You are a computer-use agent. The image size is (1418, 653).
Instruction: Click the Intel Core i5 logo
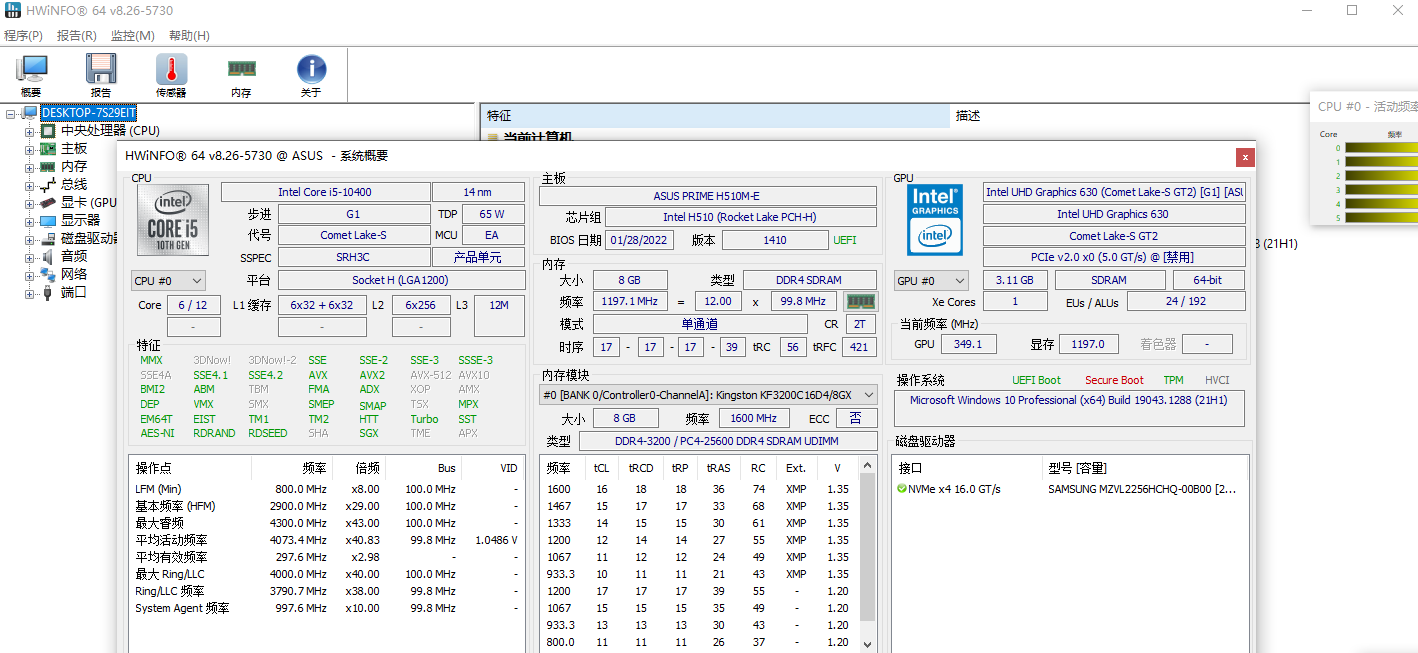(x=173, y=221)
